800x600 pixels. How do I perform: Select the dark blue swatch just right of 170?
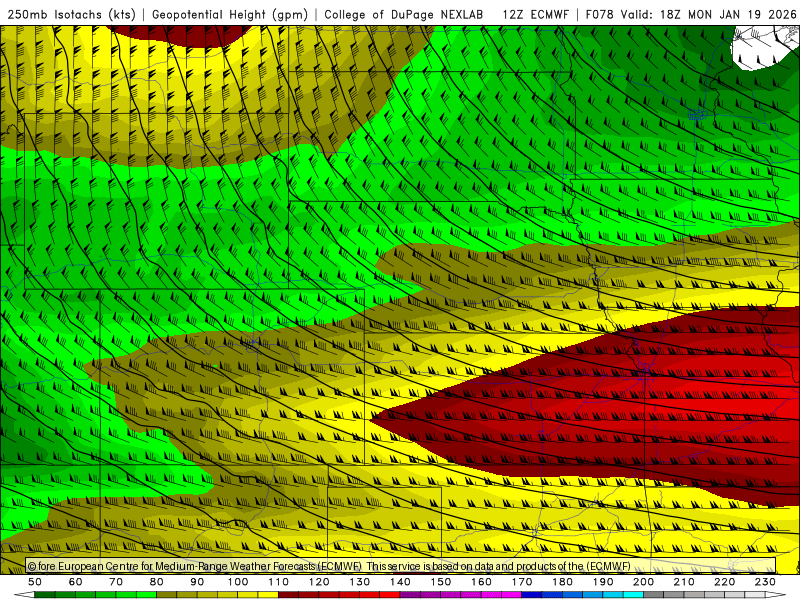532,595
